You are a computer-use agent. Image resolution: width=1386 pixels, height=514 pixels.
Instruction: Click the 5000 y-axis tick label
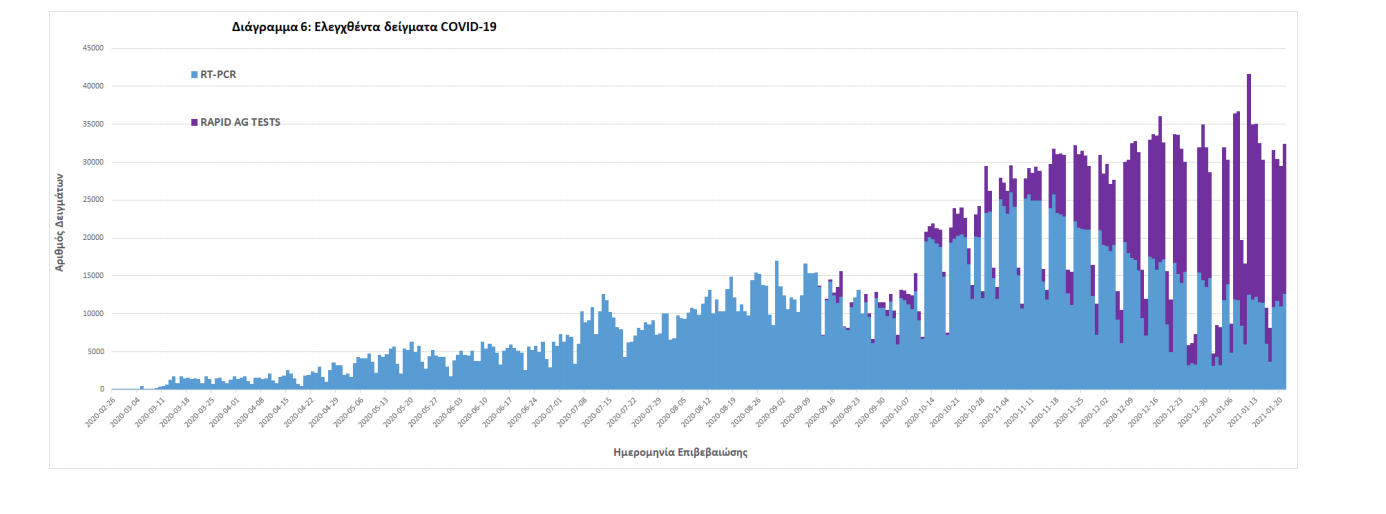[95, 351]
